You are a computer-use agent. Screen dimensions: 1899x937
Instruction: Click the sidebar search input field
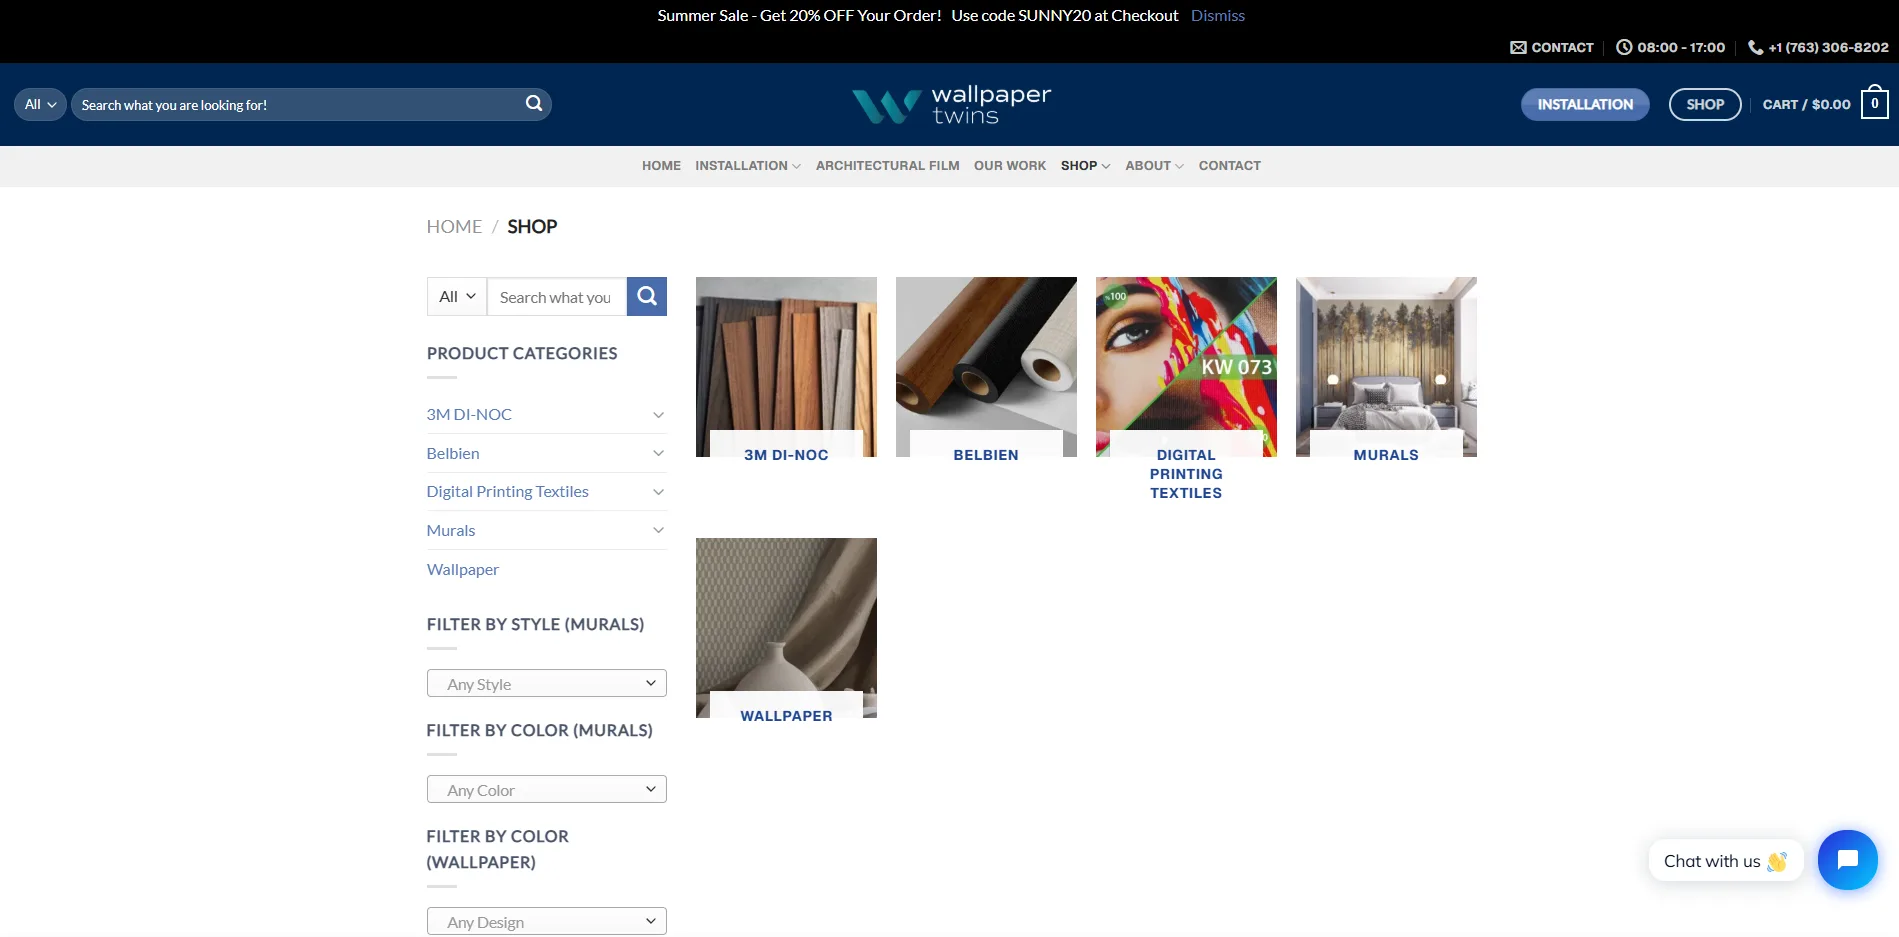[556, 297]
